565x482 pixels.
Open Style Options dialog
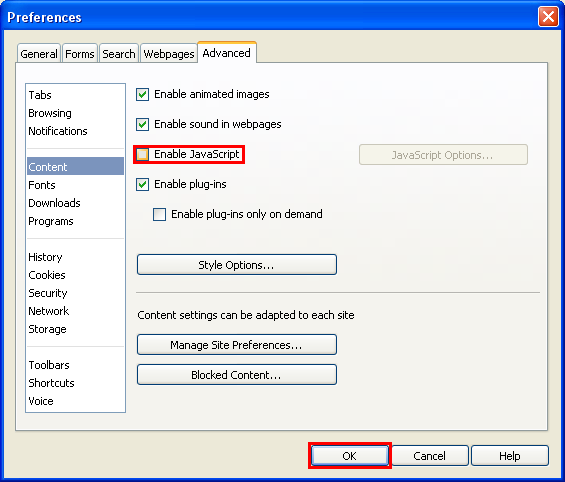(237, 265)
